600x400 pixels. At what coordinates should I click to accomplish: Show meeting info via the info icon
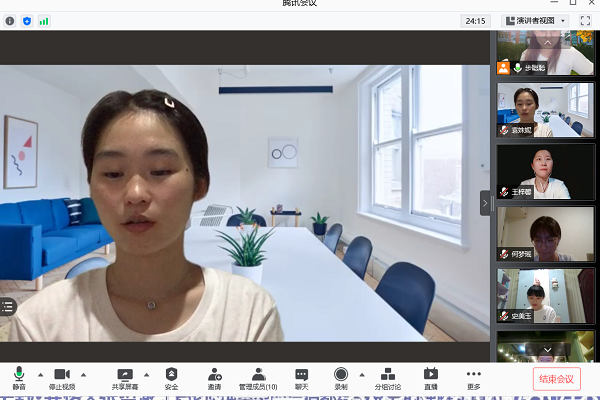point(10,20)
